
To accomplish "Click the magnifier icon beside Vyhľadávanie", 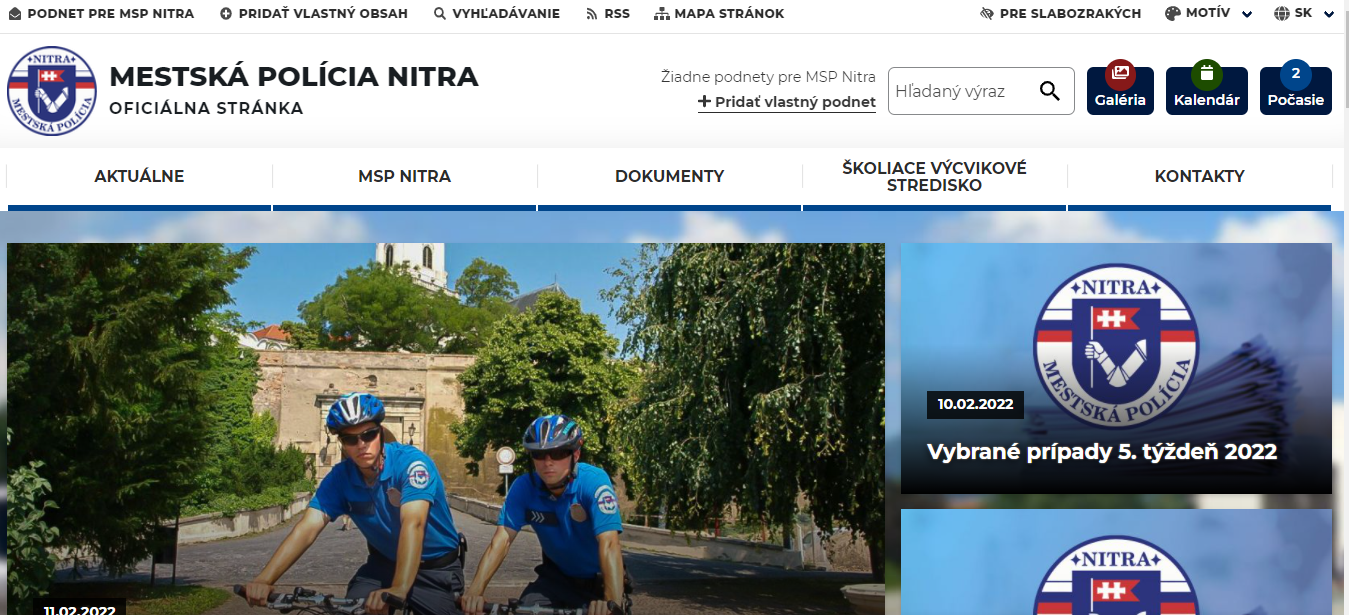I will click(440, 14).
